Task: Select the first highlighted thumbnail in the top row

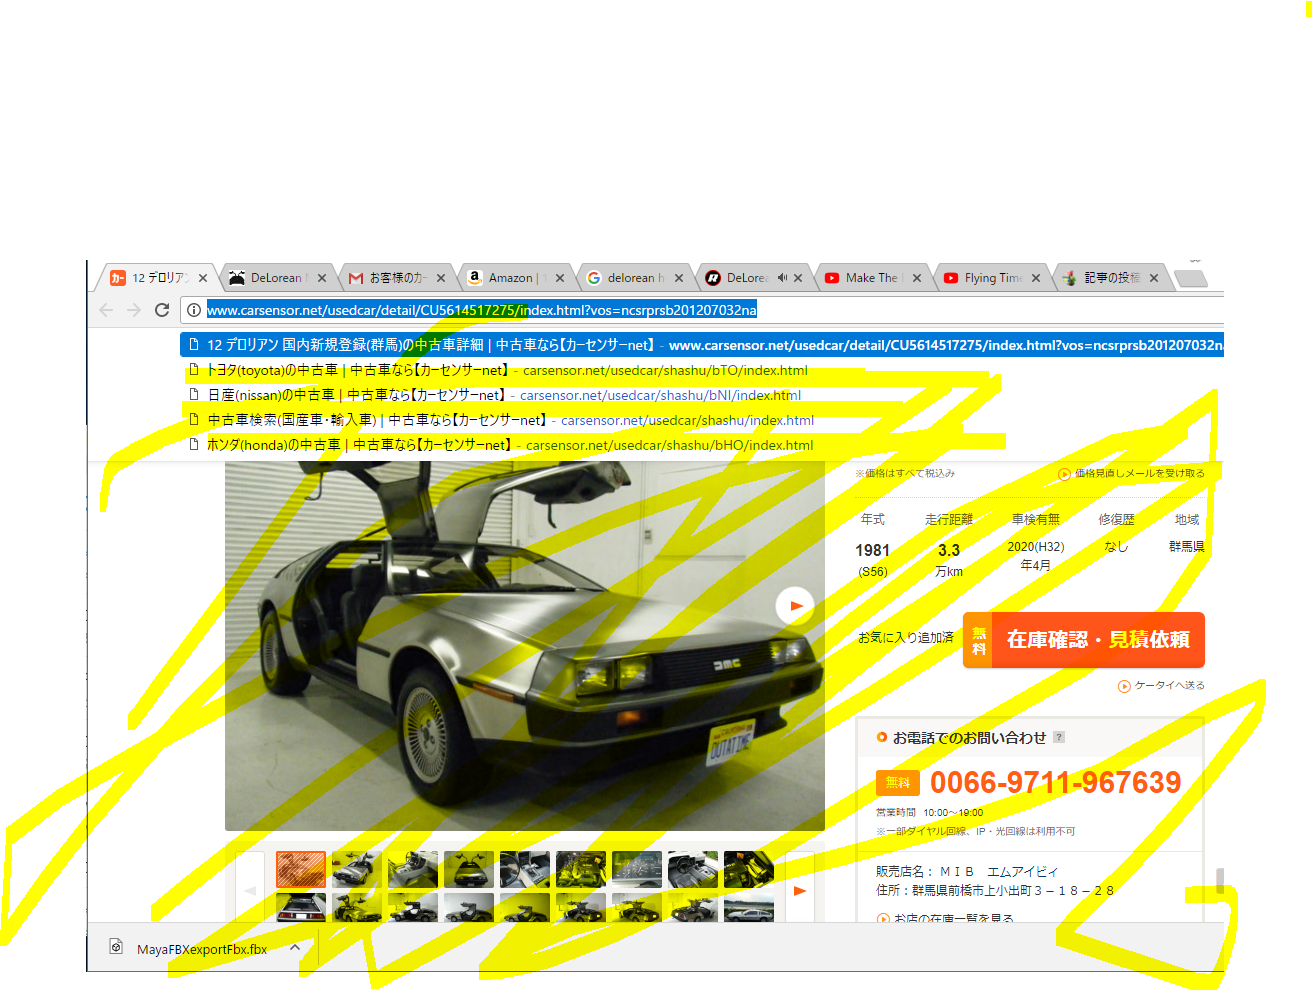Action: 301,869
